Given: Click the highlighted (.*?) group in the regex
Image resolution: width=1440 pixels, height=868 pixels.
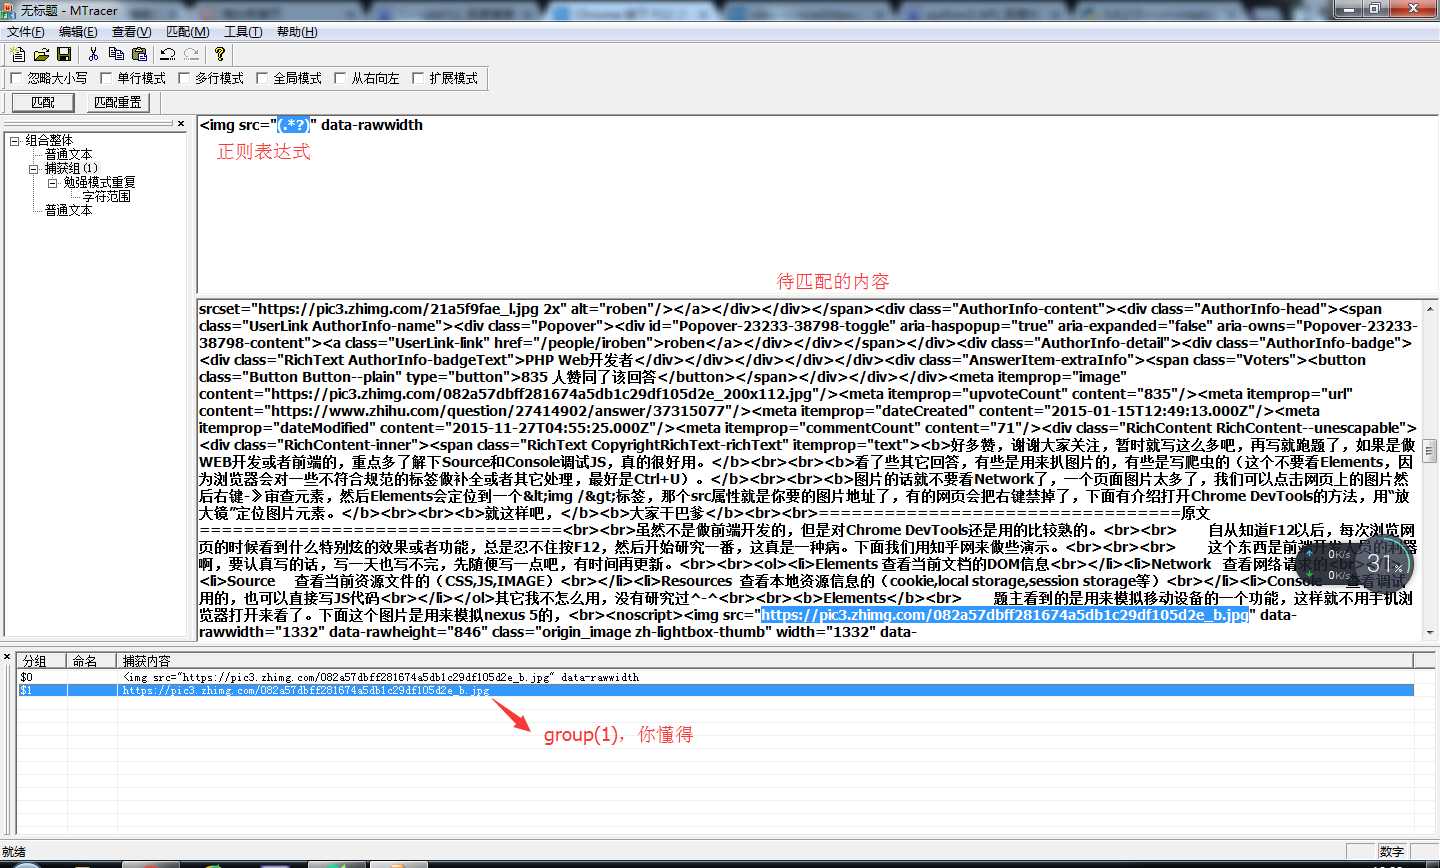Looking at the screenshot, I should click(294, 125).
